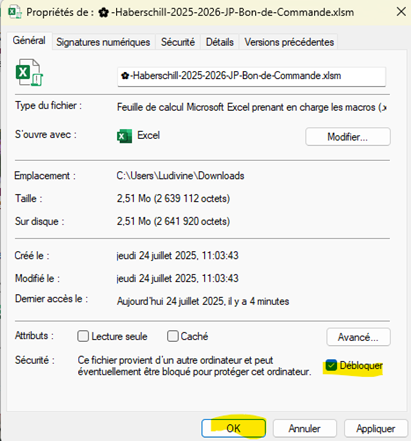The image size is (411, 441).
Task: Click the large Excel macro workbook icon
Action: [29, 72]
